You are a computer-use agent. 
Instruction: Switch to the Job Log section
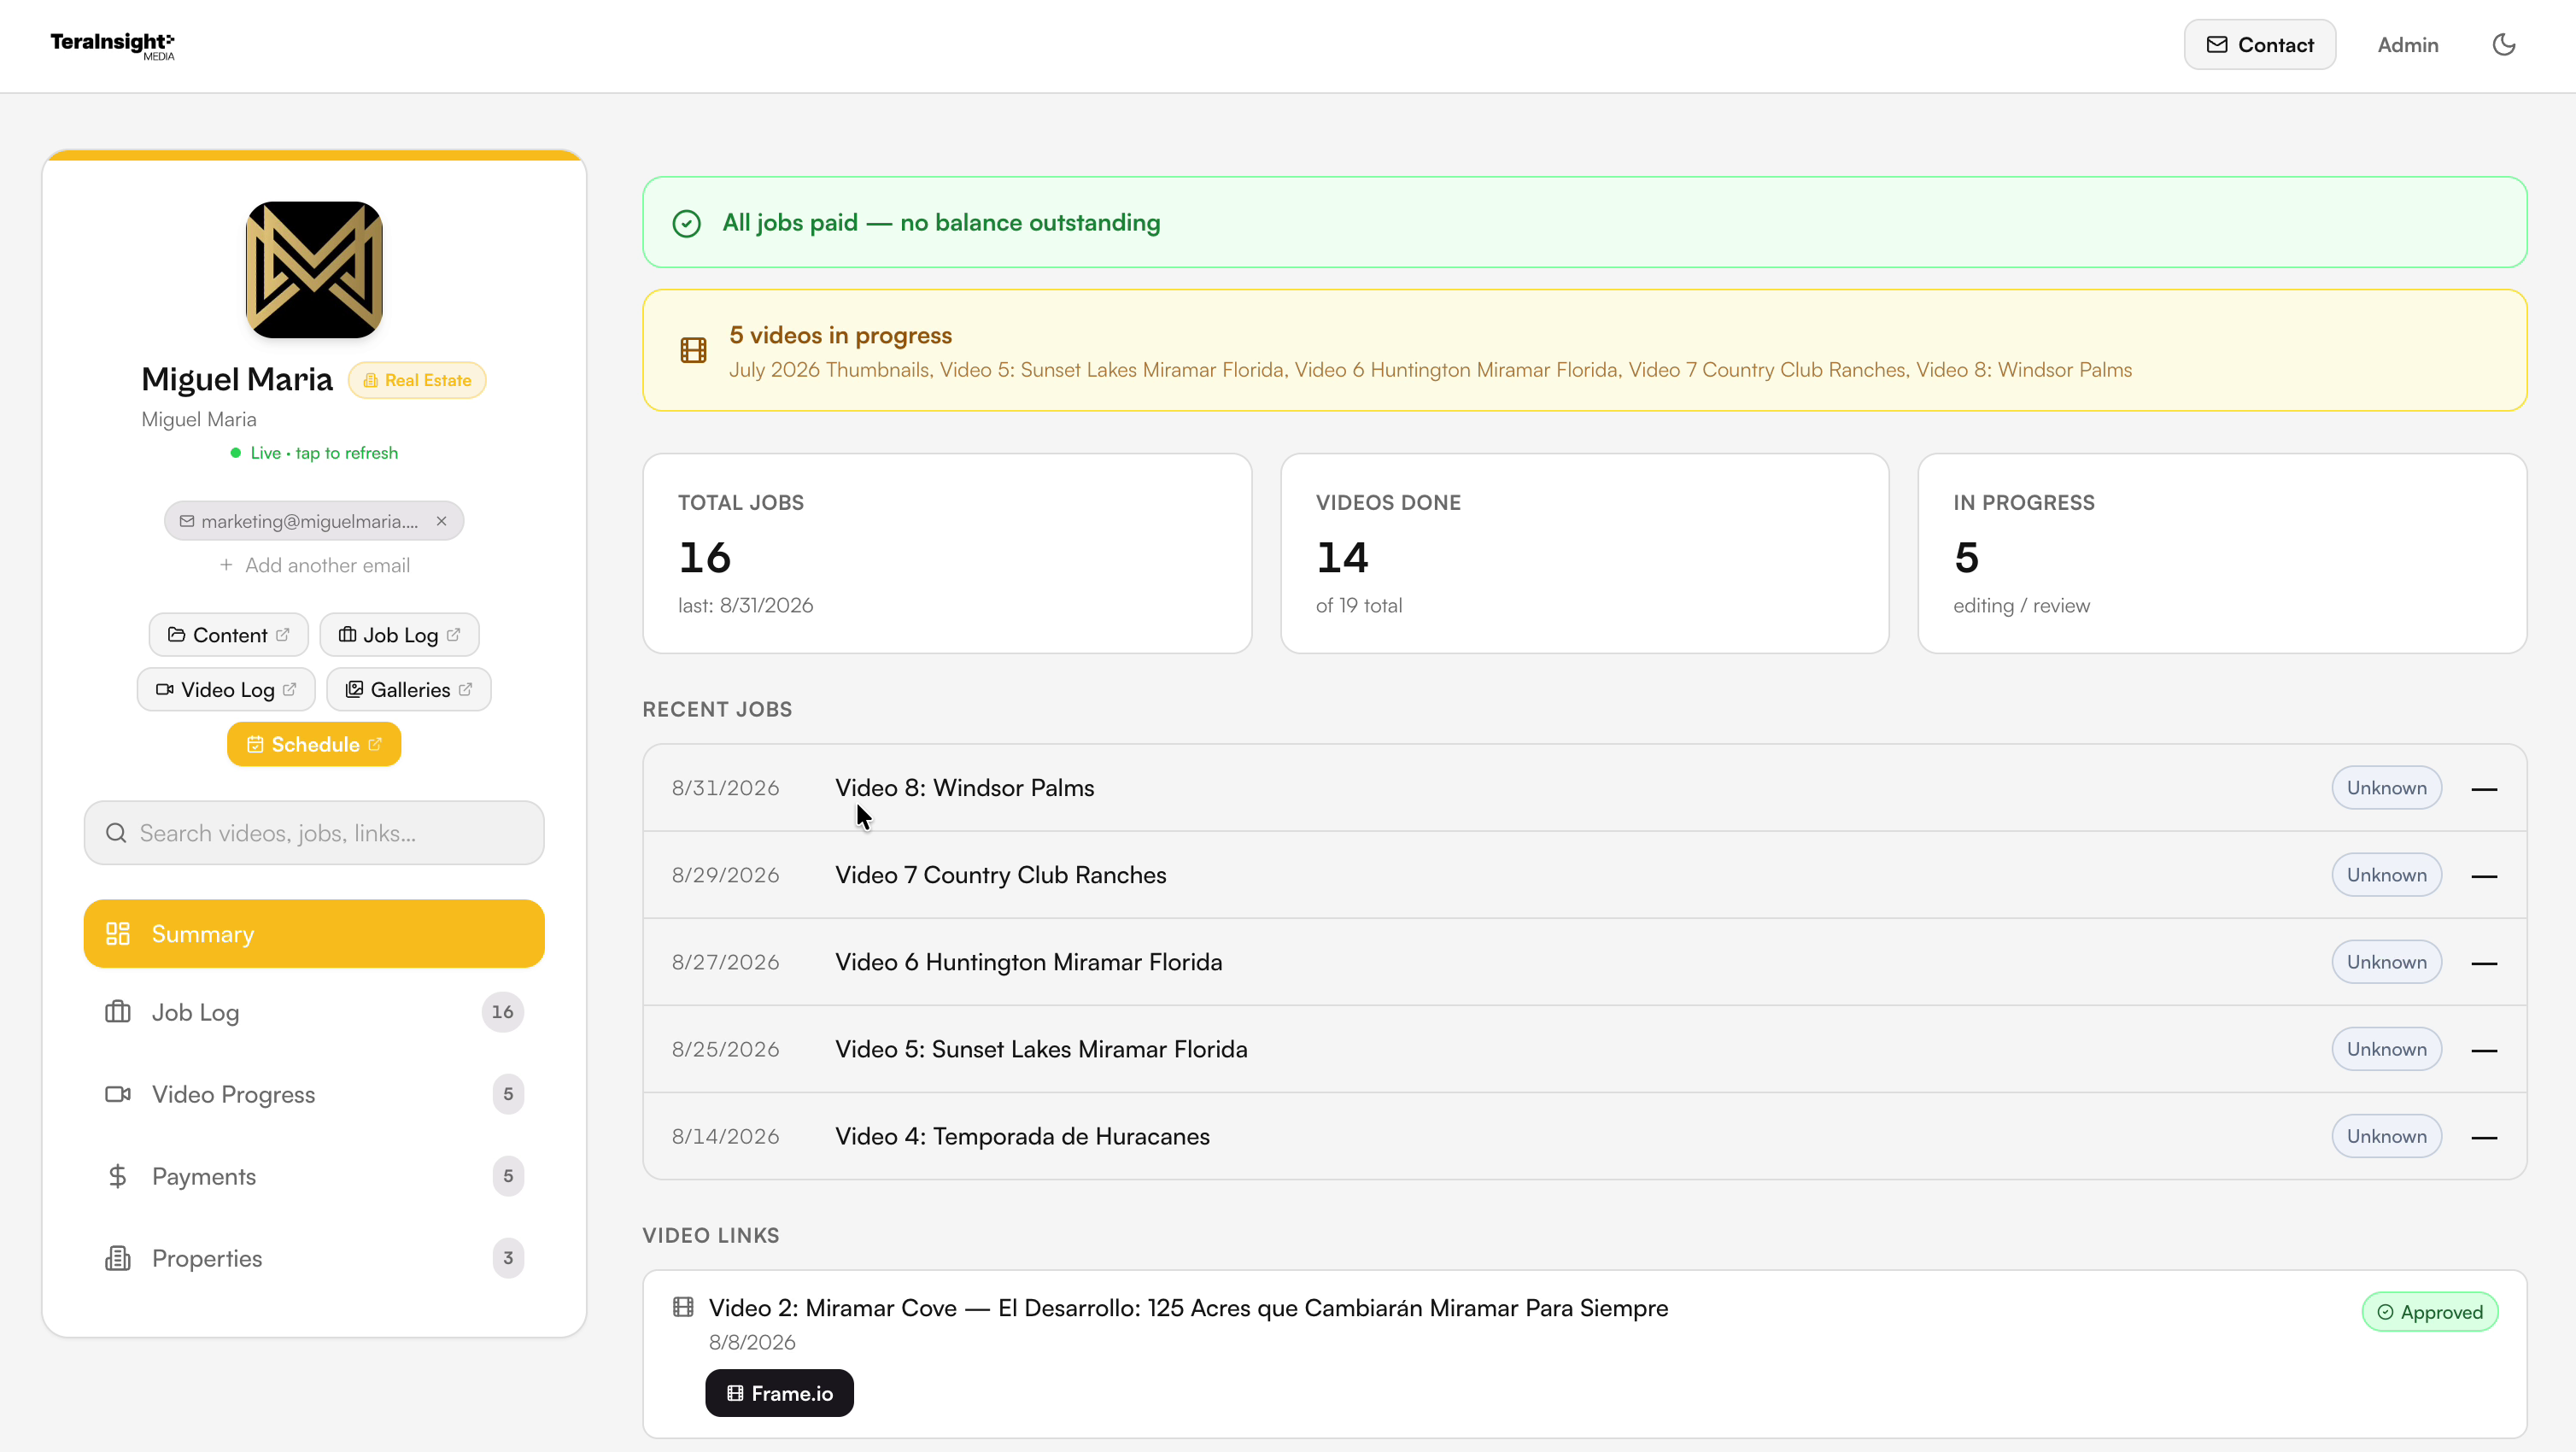tap(314, 1012)
